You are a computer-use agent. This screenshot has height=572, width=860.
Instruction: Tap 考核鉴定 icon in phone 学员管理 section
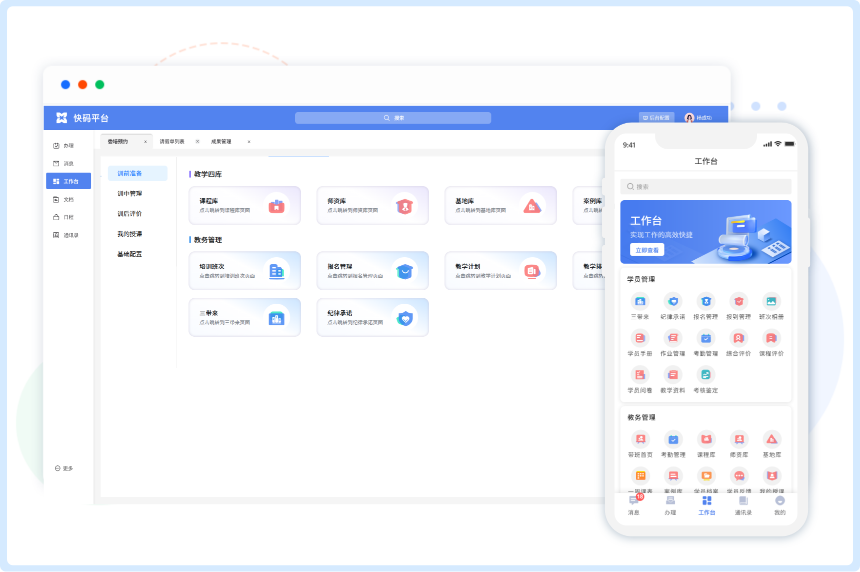click(x=706, y=380)
